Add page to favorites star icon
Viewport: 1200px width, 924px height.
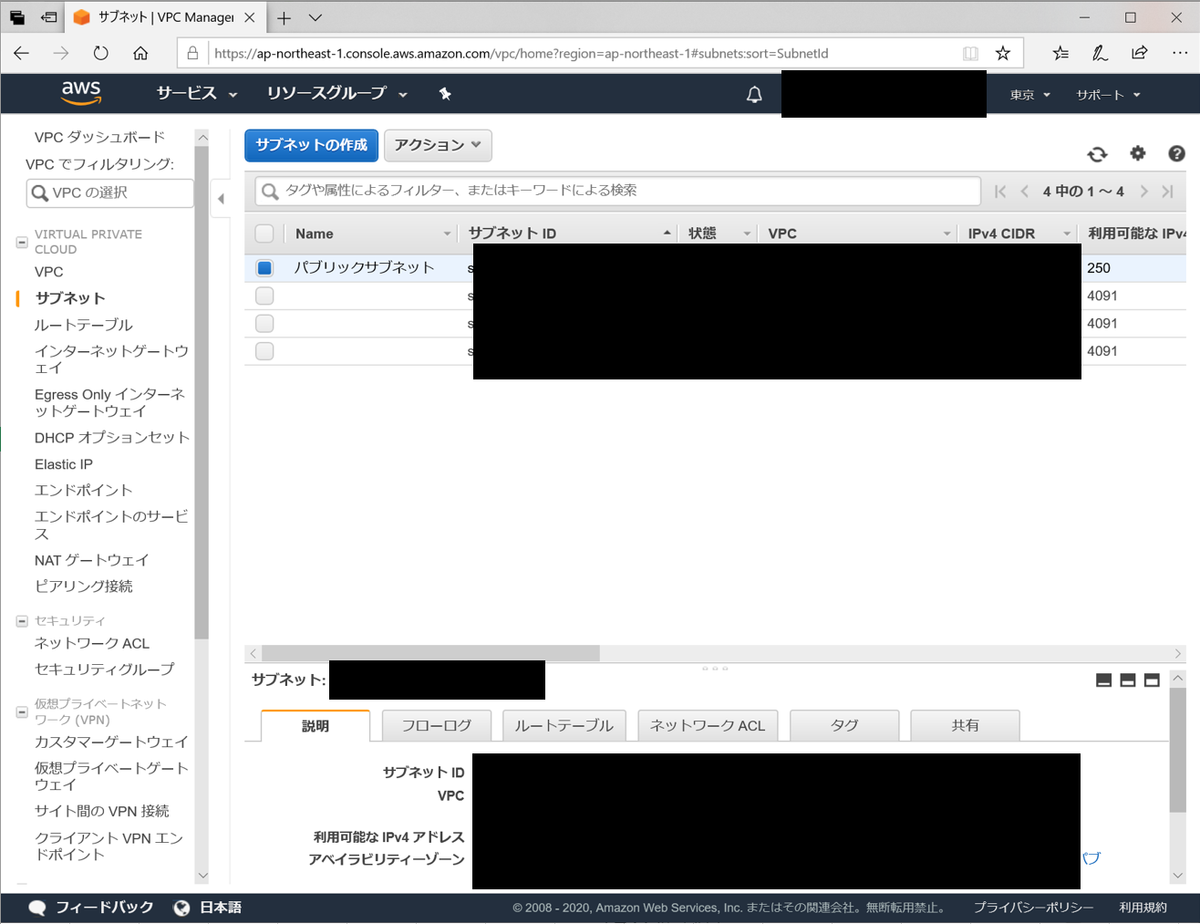tap(1003, 53)
